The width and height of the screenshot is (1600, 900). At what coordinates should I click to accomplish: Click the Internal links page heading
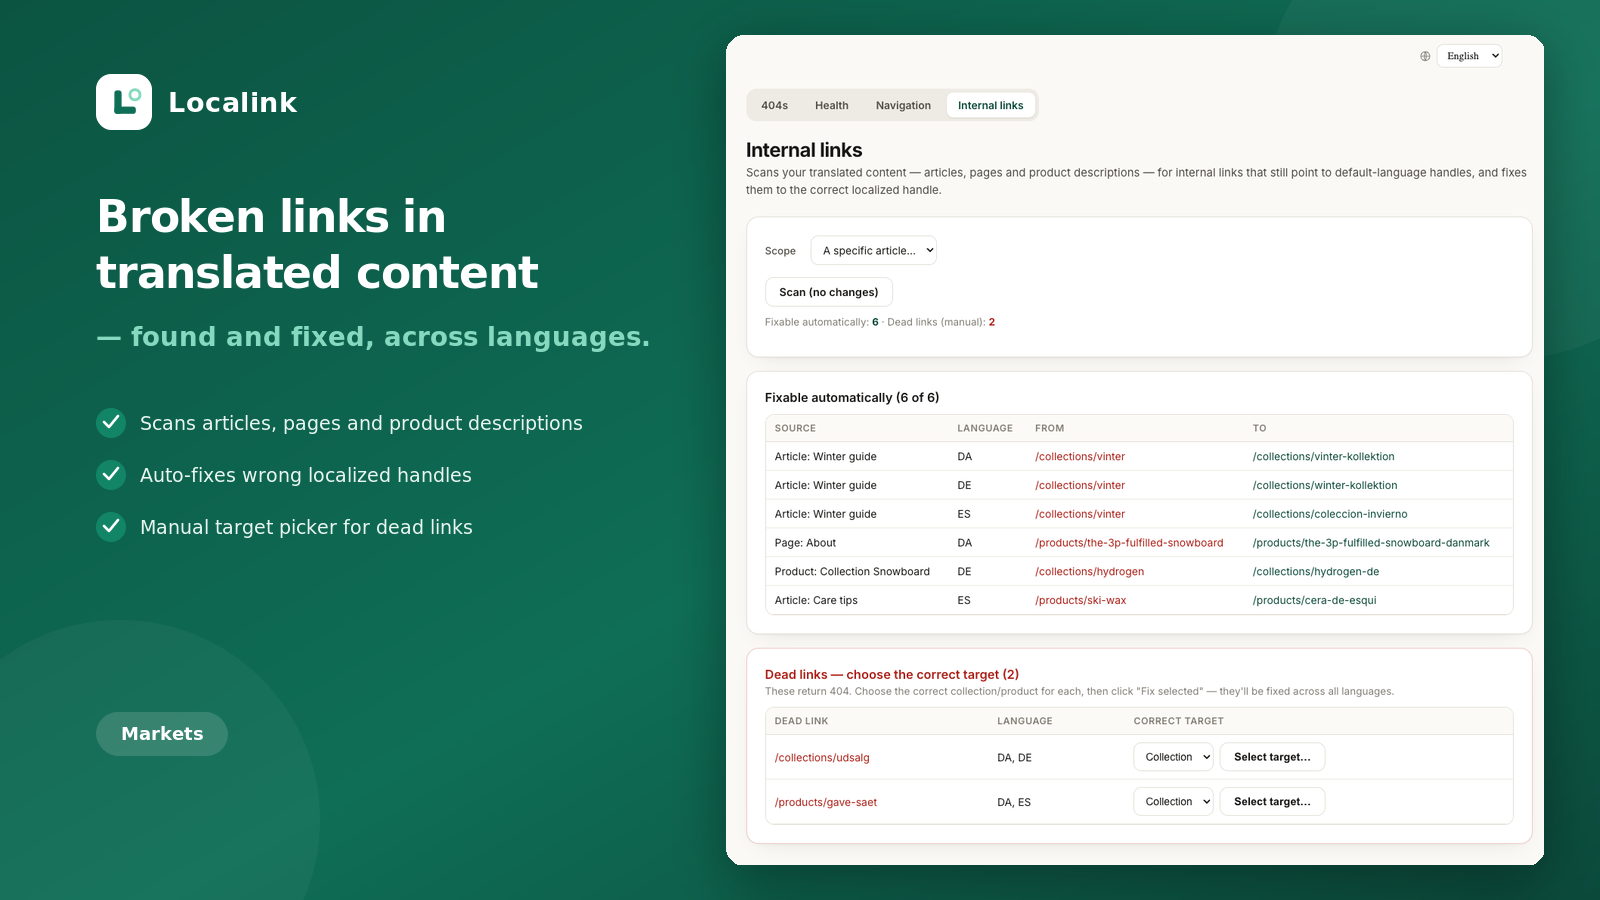[x=804, y=150]
